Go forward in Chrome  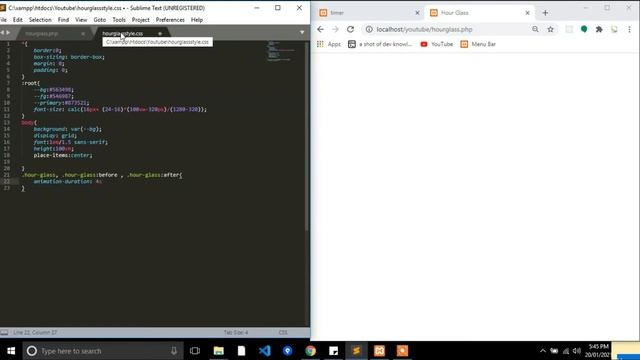pos(335,29)
